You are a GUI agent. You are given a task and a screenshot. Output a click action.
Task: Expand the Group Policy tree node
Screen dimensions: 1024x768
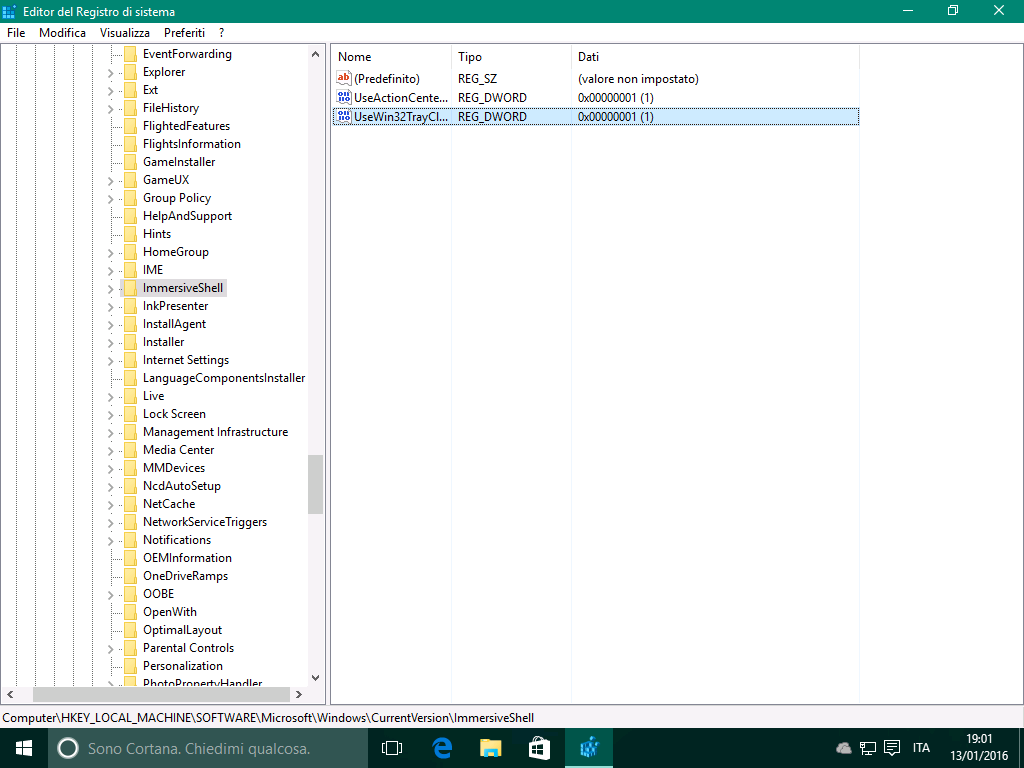tap(110, 199)
